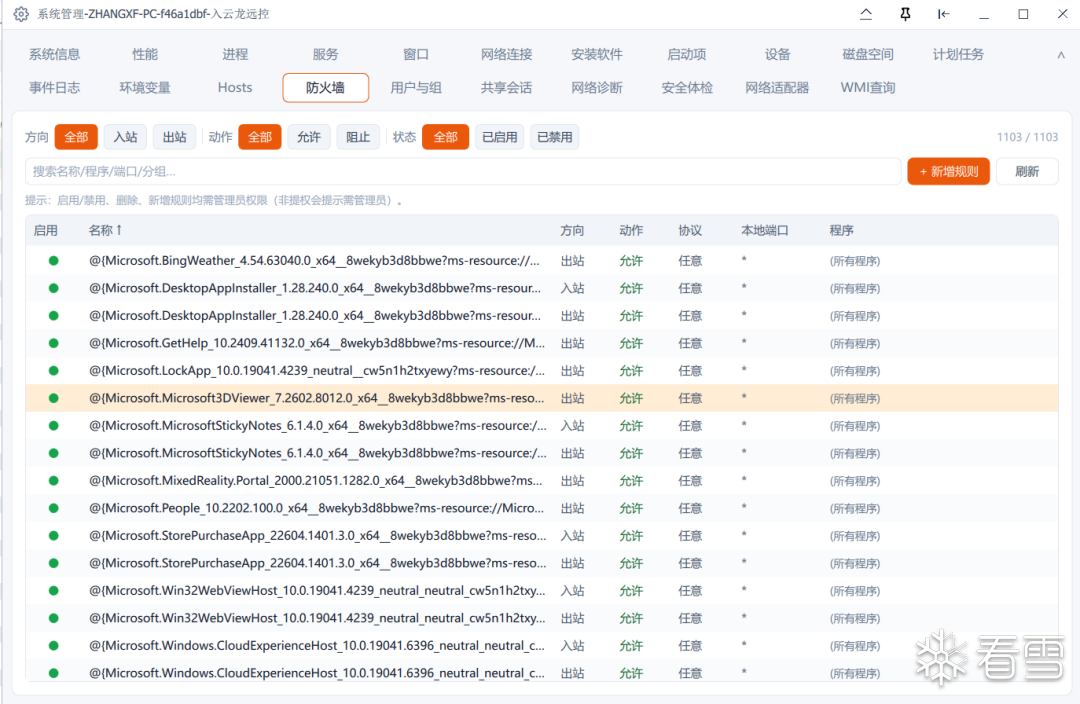Screen dimensions: 1080x704
Task: Select the 防火墙 tab
Action: tap(325, 87)
